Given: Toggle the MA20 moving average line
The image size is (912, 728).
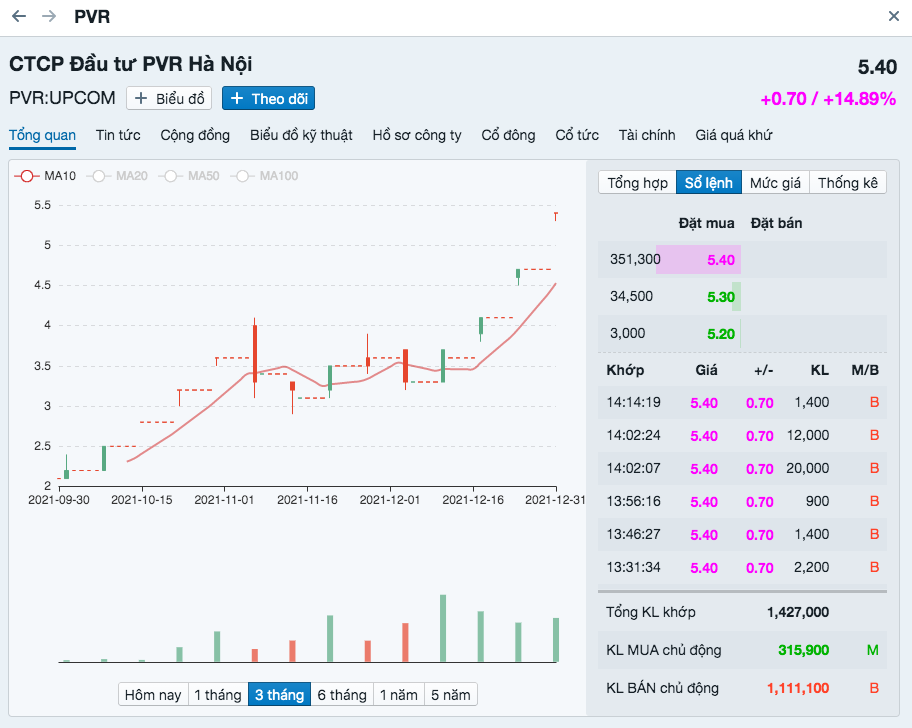Looking at the screenshot, I should pos(118,176).
